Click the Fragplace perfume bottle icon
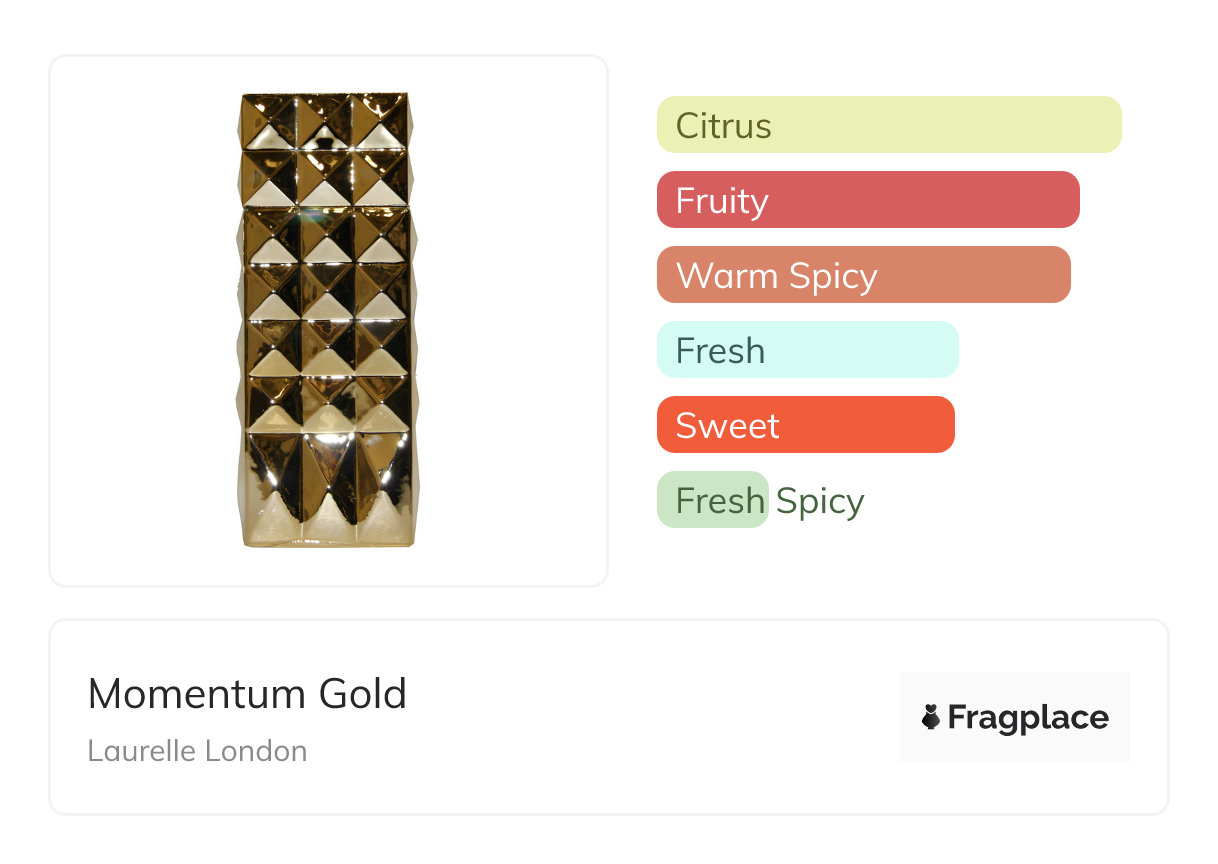Image resolution: width=1218 pixels, height=864 pixels. pos(931,717)
